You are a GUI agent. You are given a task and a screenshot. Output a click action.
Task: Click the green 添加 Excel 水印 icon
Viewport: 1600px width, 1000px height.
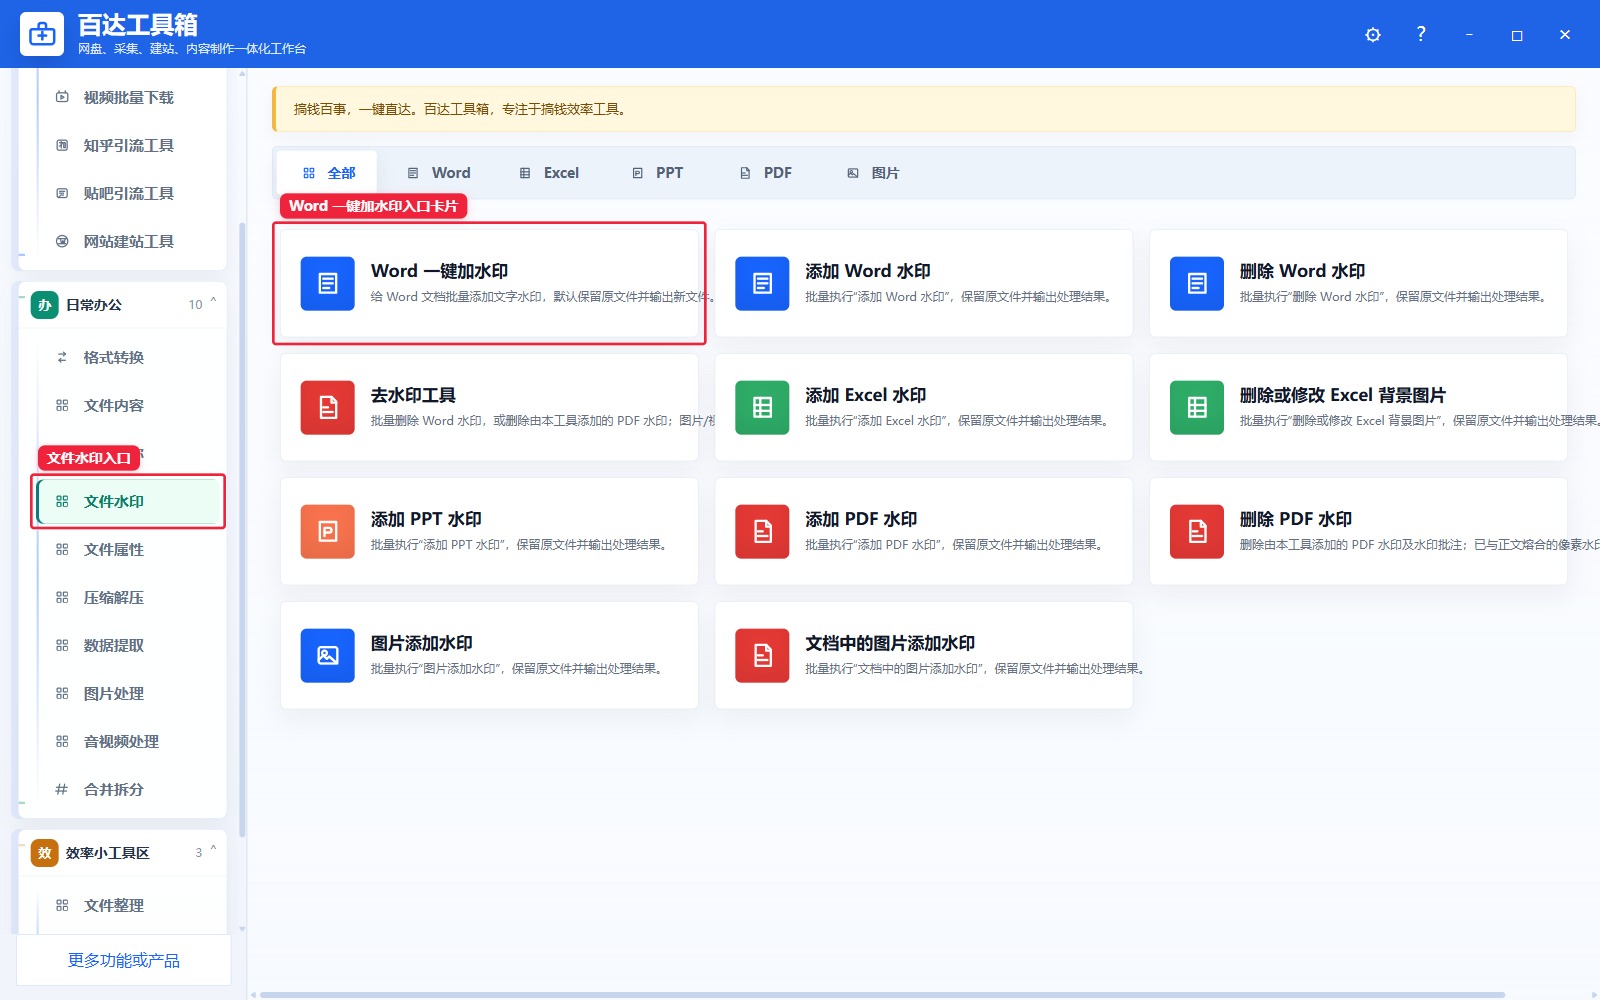762,408
